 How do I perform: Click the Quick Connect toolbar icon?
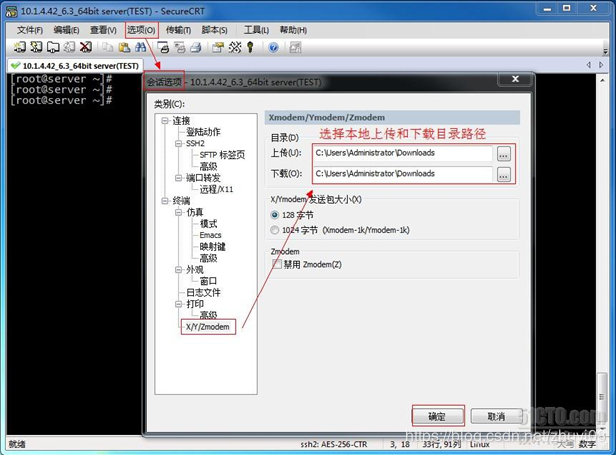point(36,47)
